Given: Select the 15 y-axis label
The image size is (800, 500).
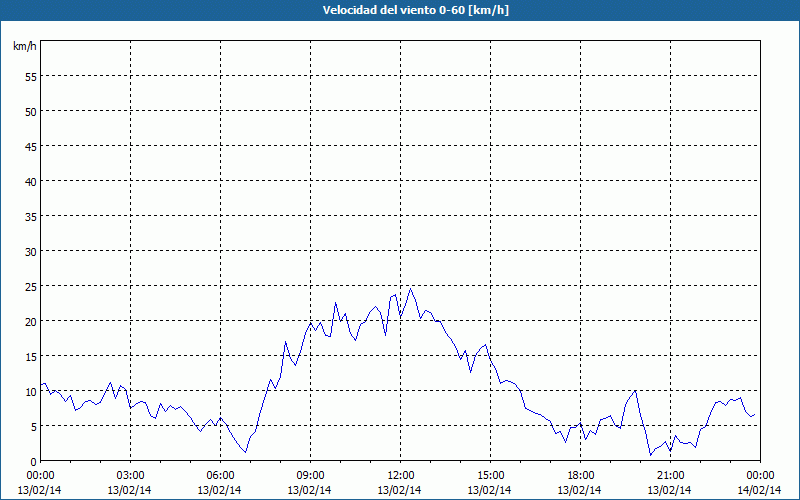Looking at the screenshot, I should pos(31,356).
